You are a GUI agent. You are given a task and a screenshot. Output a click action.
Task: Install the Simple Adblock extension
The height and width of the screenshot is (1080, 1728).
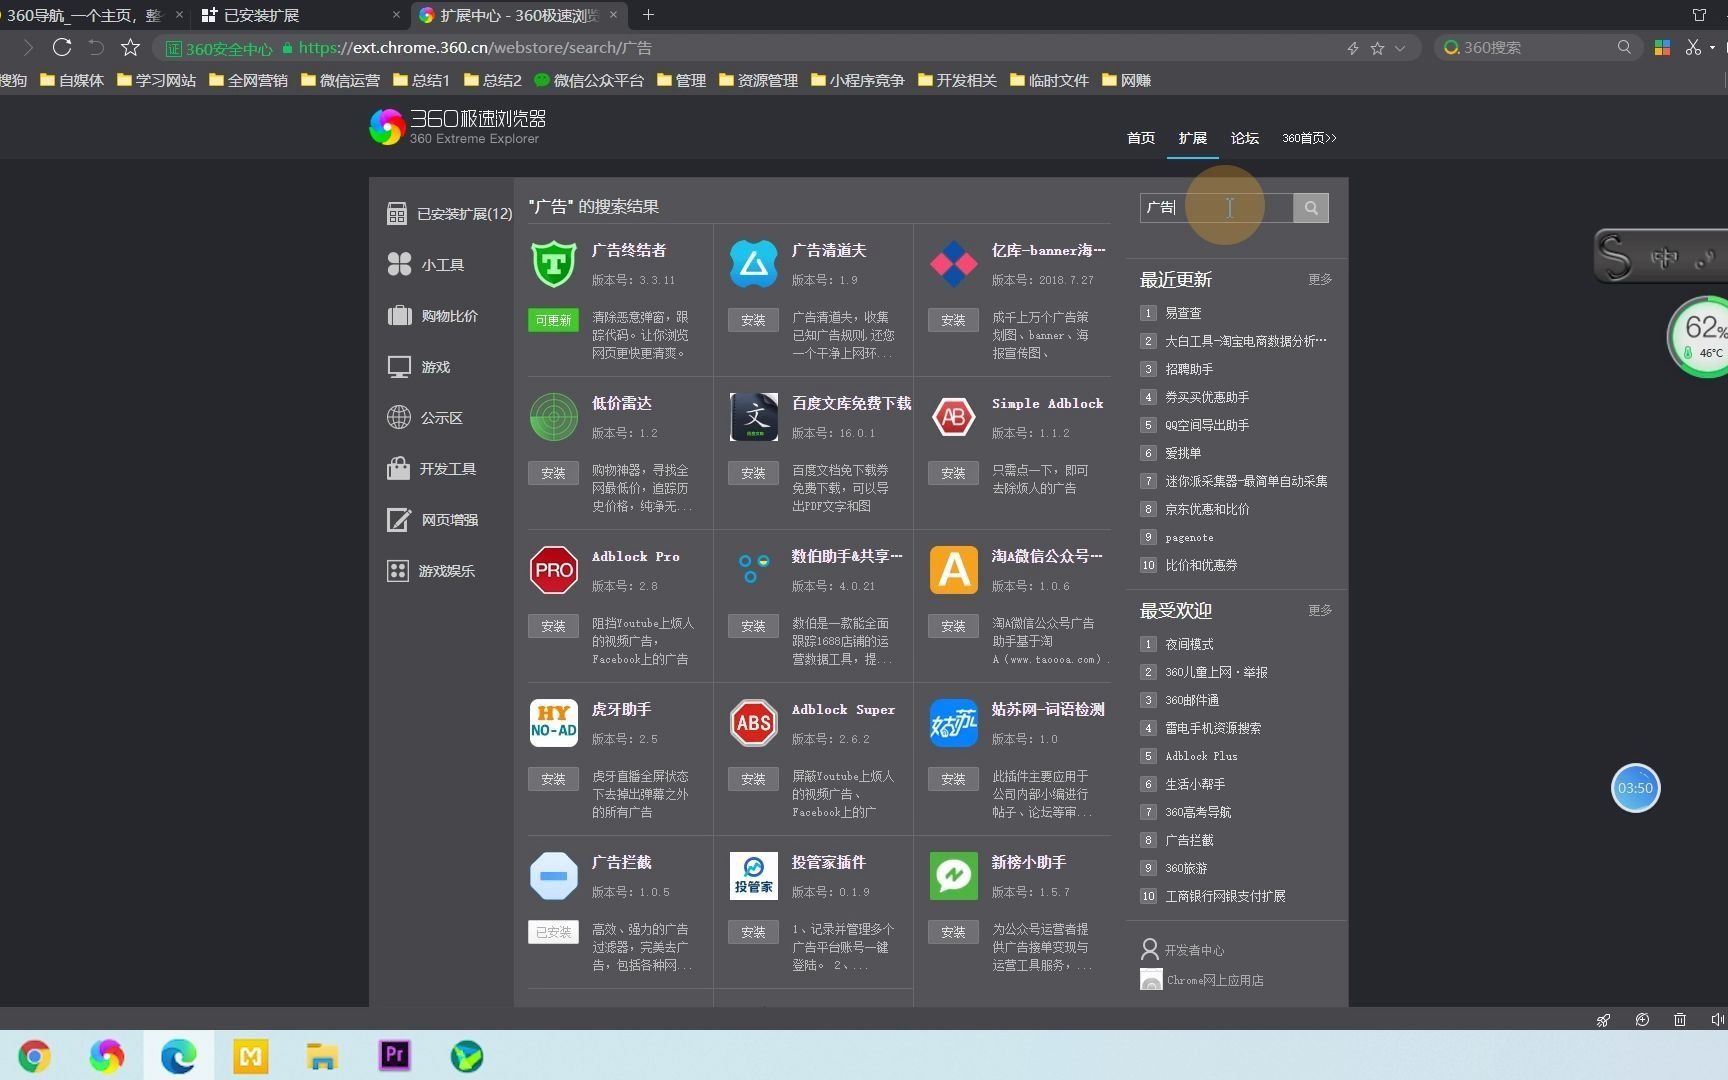(953, 473)
